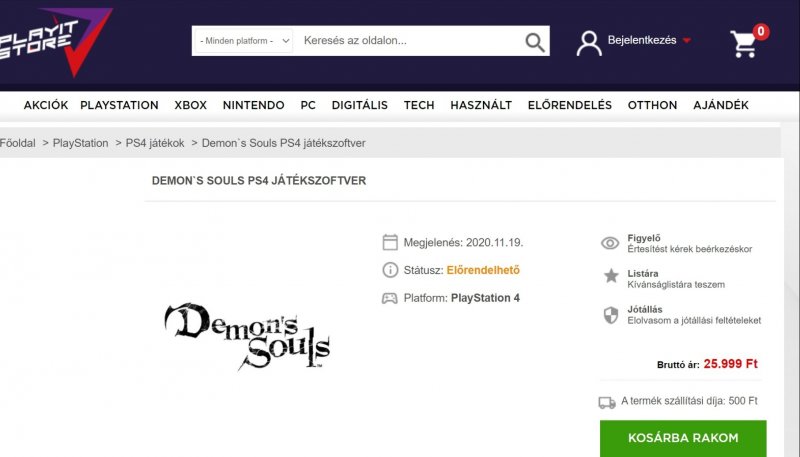Click the DEMON`S SOULS PS4 JÁTÉKSZOFTVER heading
The width and height of the screenshot is (800, 457).
(x=259, y=181)
